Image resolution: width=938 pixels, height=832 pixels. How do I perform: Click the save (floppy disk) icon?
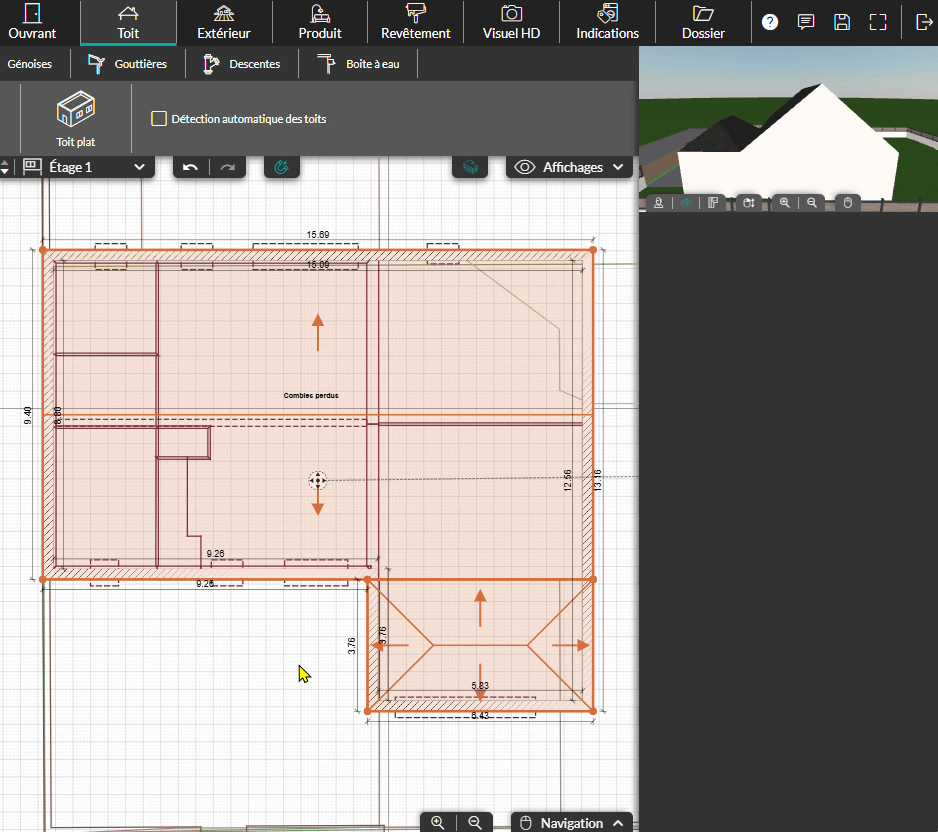[842, 22]
